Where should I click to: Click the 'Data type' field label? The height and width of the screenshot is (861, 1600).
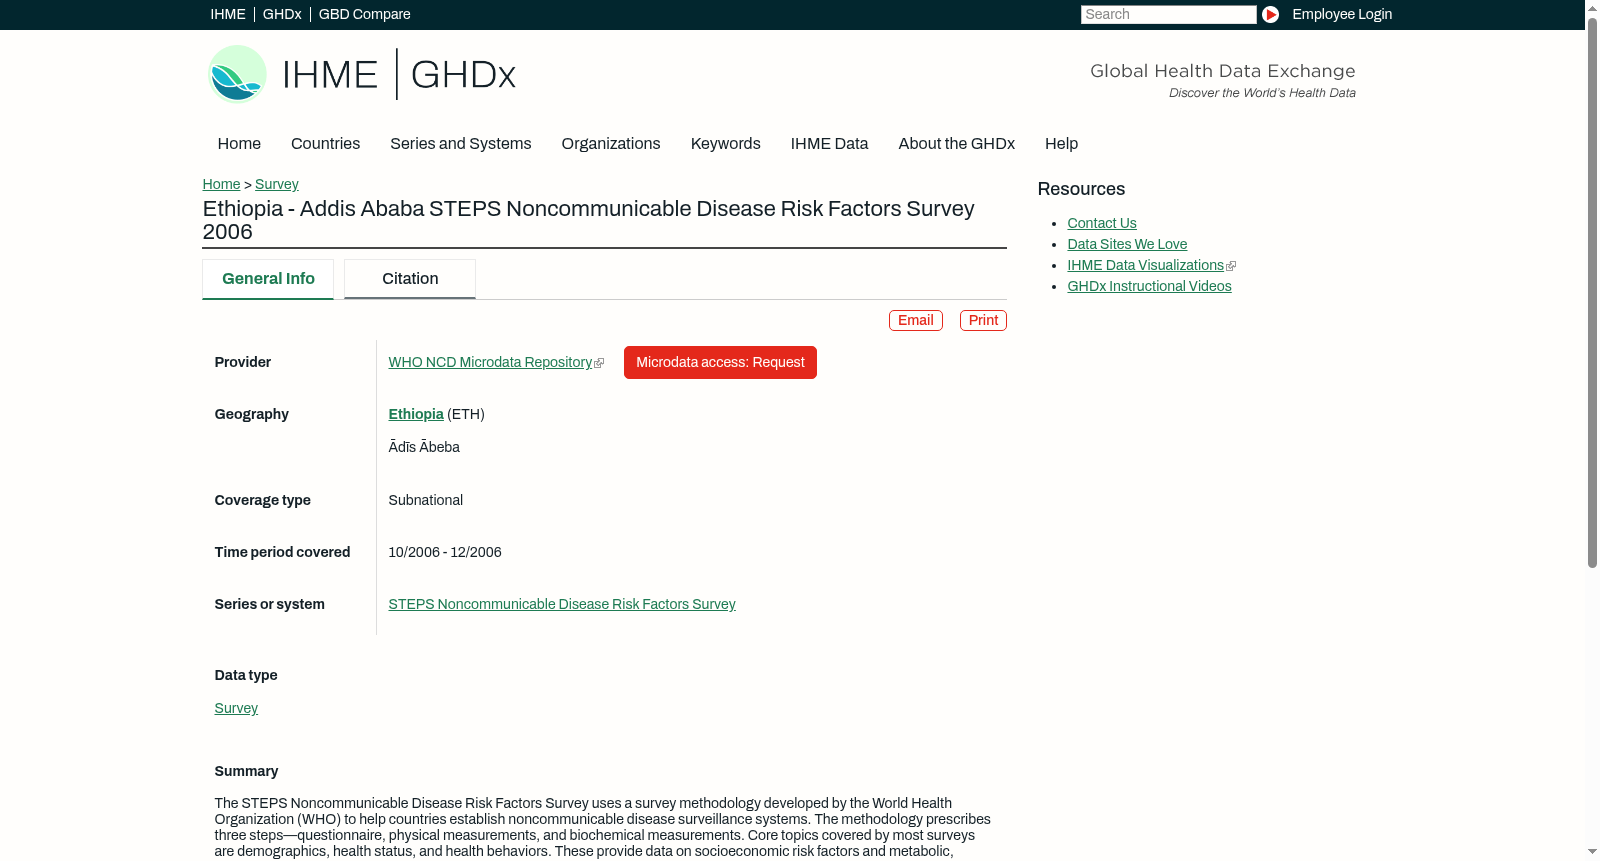pyautogui.click(x=246, y=675)
